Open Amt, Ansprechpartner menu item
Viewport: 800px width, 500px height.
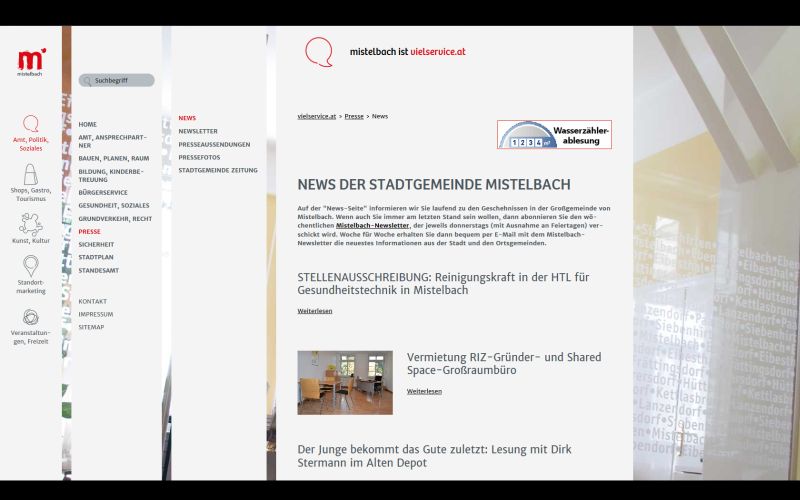(x=112, y=141)
